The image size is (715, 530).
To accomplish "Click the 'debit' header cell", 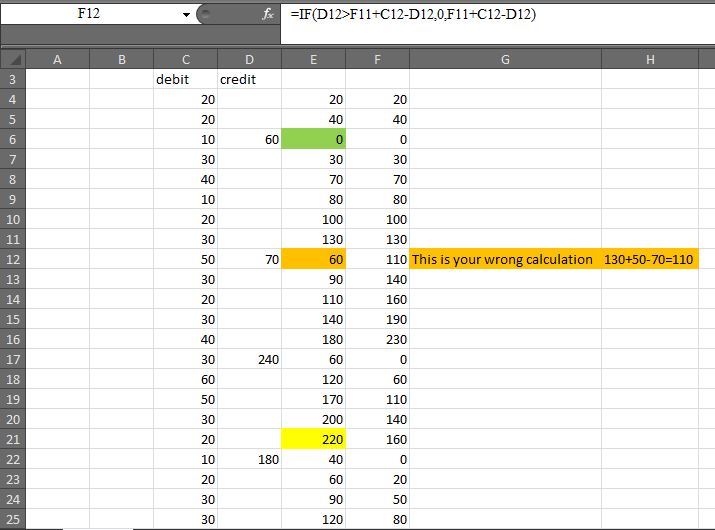I will (186, 79).
